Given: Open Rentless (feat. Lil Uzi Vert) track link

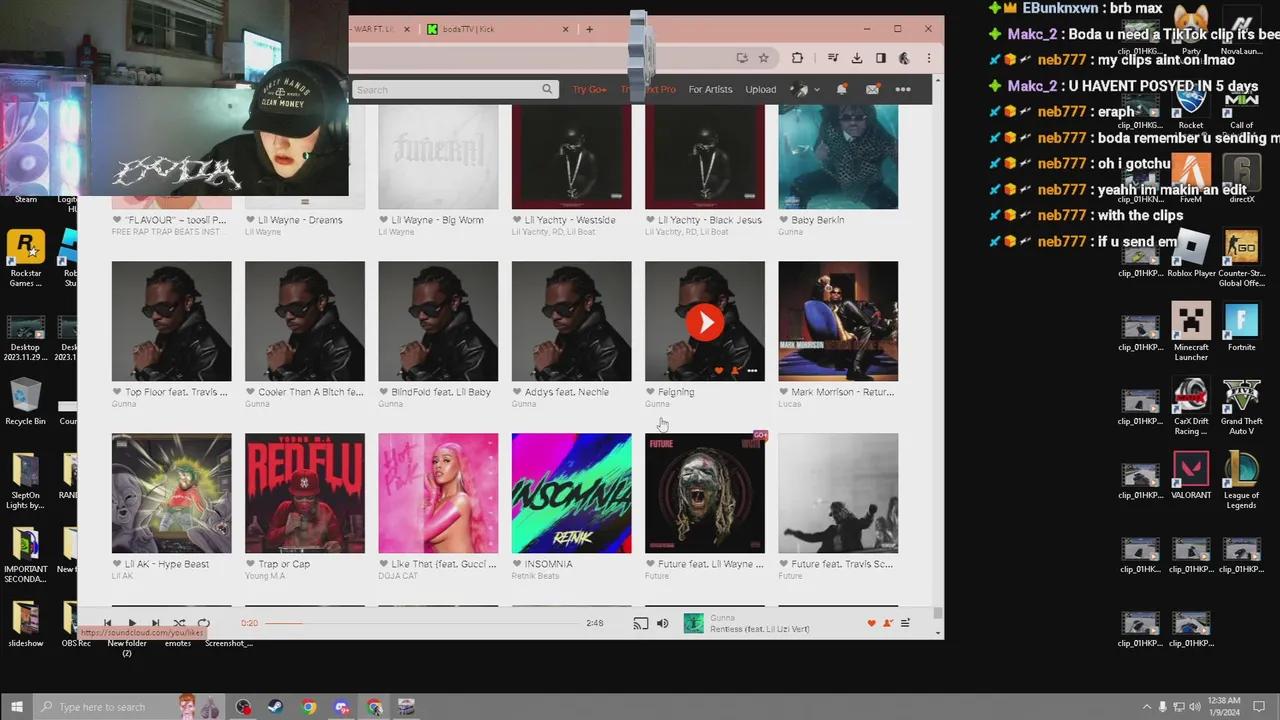Looking at the screenshot, I should coord(760,629).
